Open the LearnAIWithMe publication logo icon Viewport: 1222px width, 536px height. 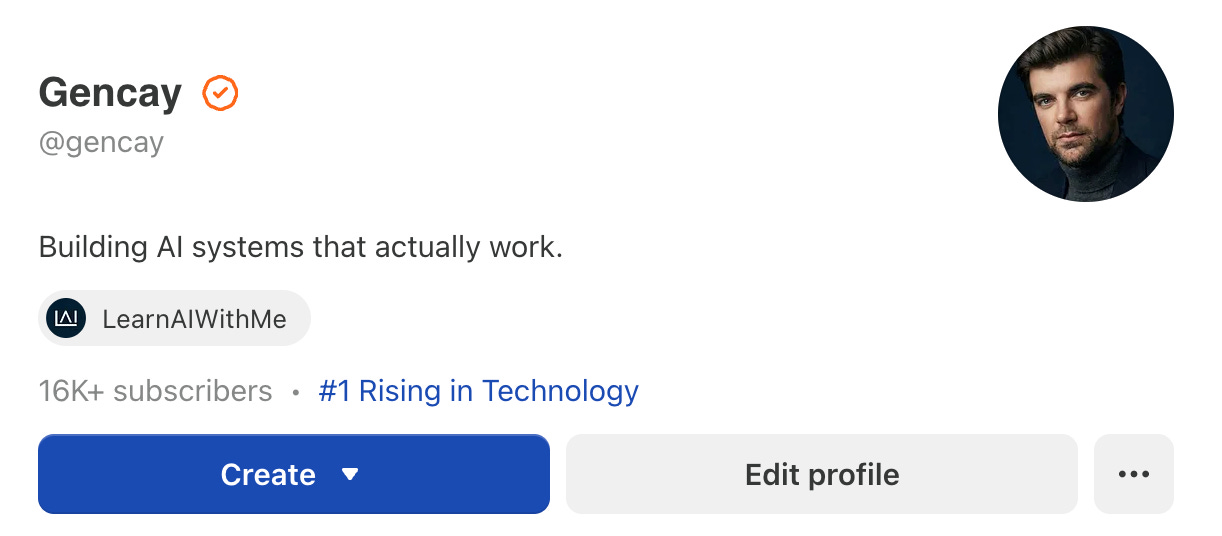point(66,319)
